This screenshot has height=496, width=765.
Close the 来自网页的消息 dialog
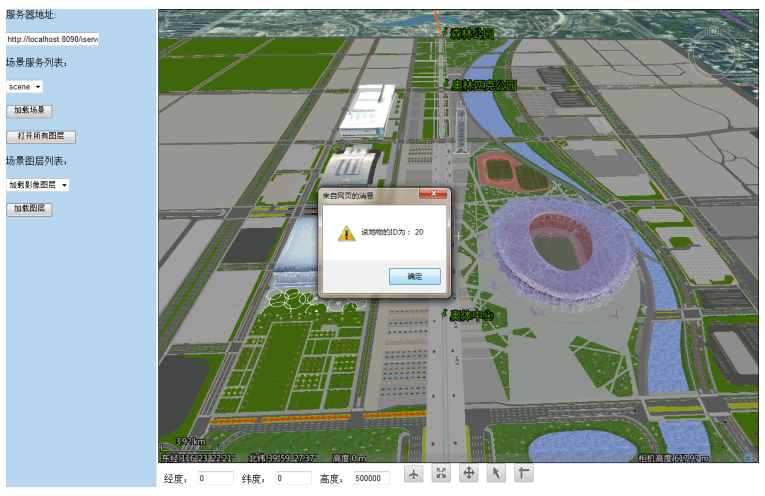point(436,195)
